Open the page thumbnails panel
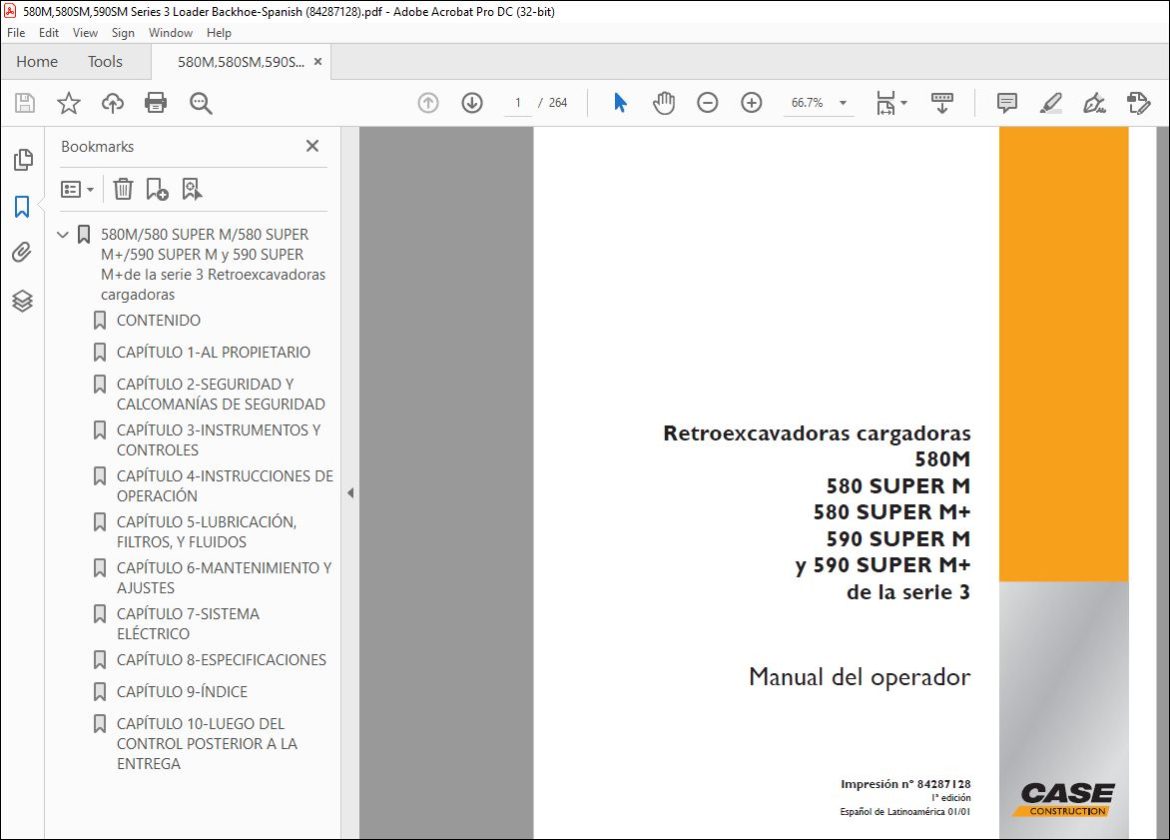The height and width of the screenshot is (840, 1170). [x=22, y=159]
